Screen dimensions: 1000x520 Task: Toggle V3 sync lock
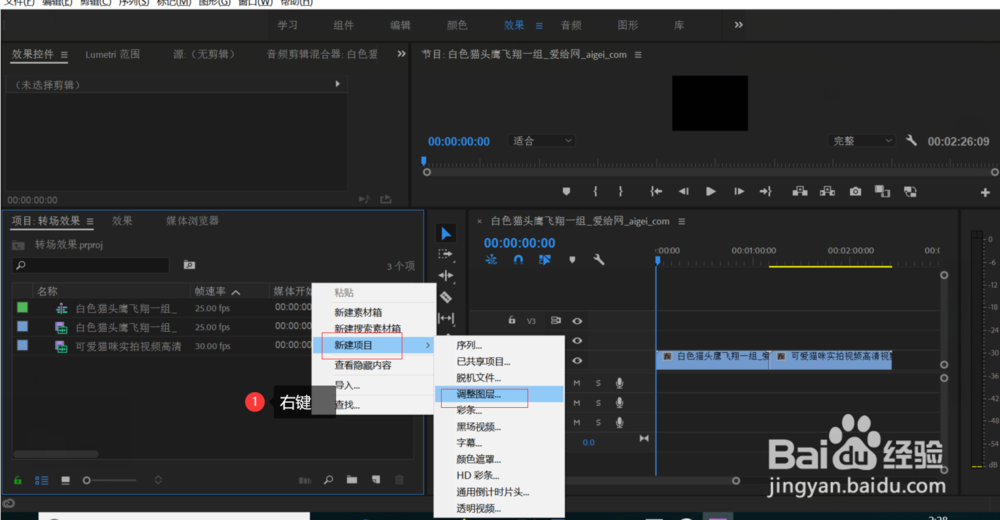pyautogui.click(x=555, y=320)
